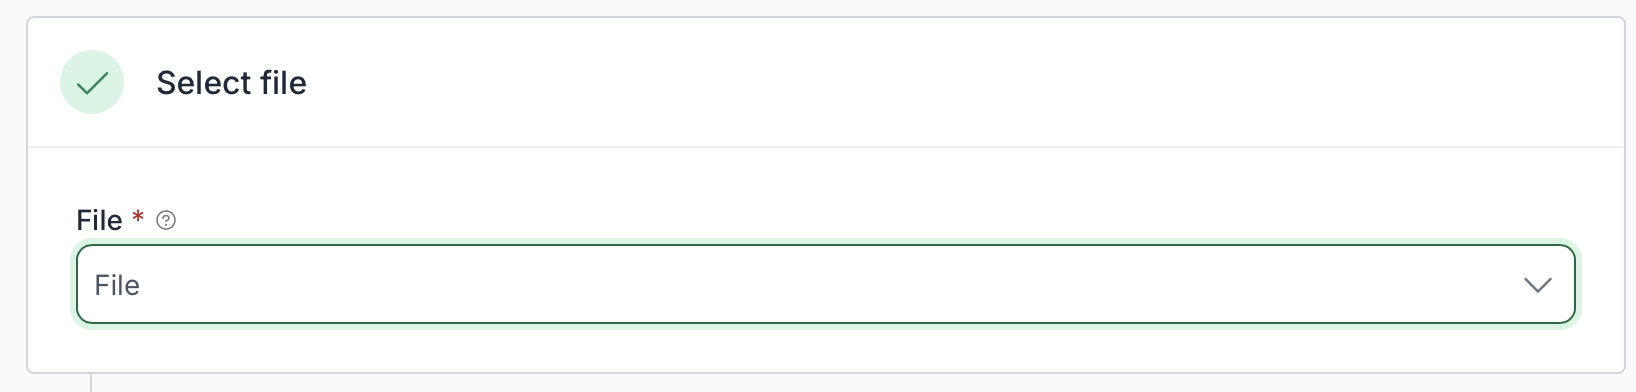Screen dimensions: 1636x392
Task: Click the green checkmark step icon
Action: point(92,82)
